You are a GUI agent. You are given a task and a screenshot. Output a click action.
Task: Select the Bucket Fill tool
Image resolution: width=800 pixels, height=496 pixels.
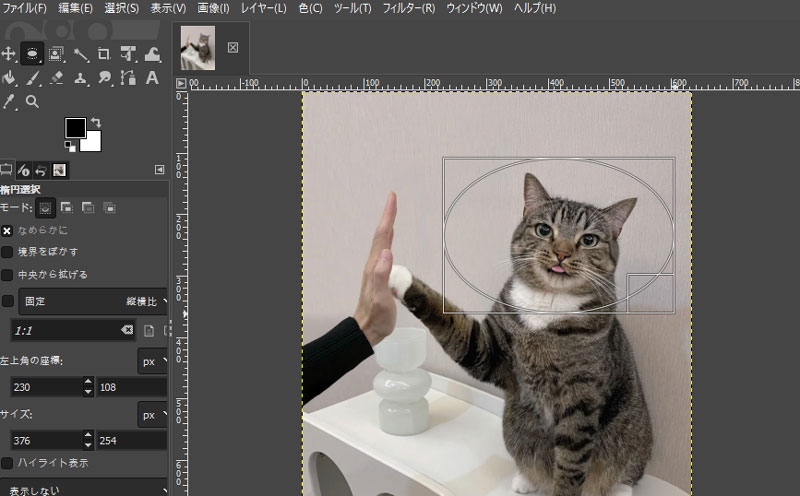pos(8,78)
